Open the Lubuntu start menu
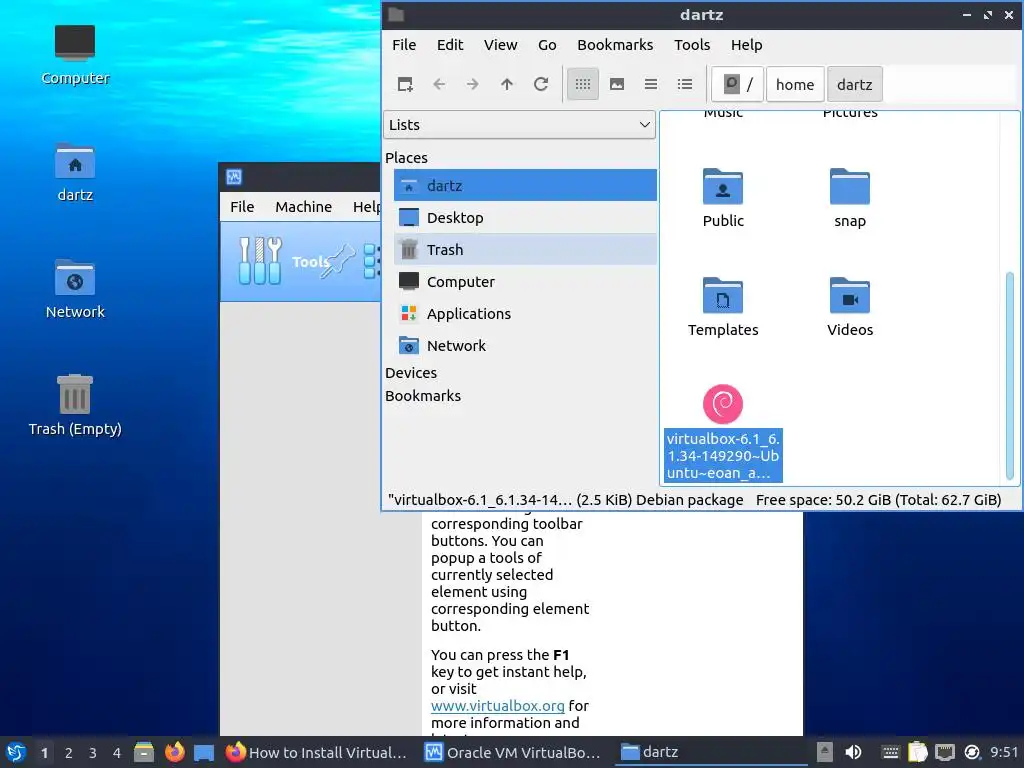This screenshot has height=768, width=1024. pos(16,752)
